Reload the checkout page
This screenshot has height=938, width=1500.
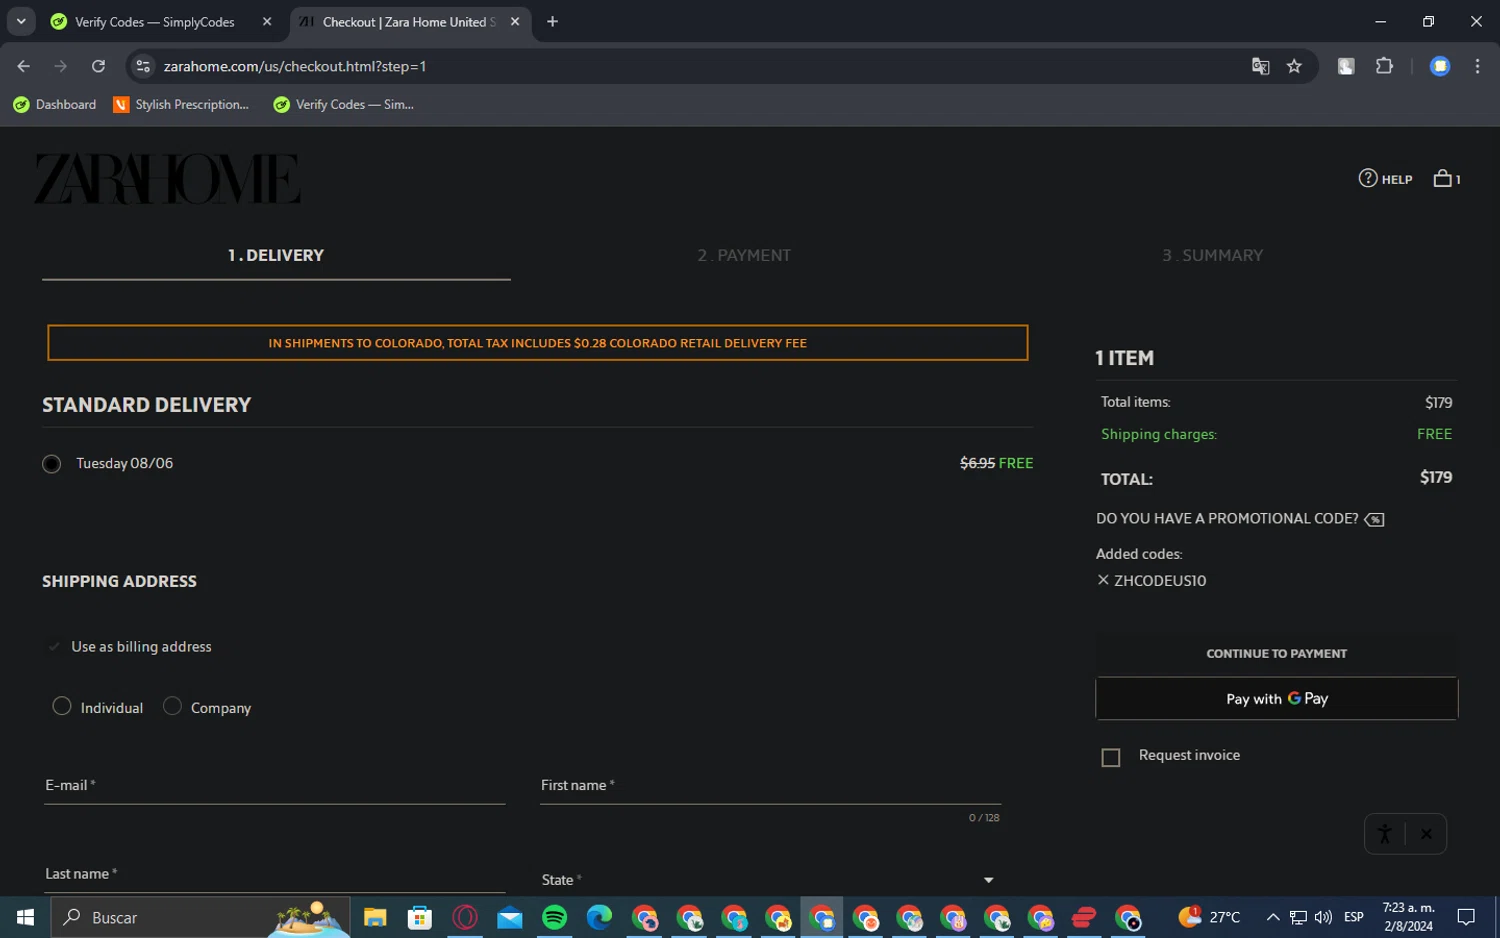tap(98, 66)
